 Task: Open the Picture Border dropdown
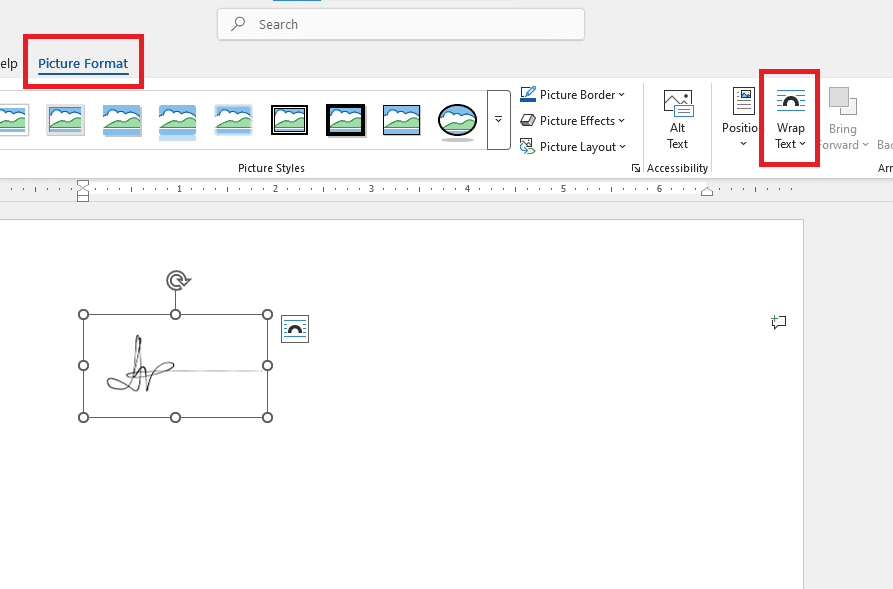coord(573,95)
